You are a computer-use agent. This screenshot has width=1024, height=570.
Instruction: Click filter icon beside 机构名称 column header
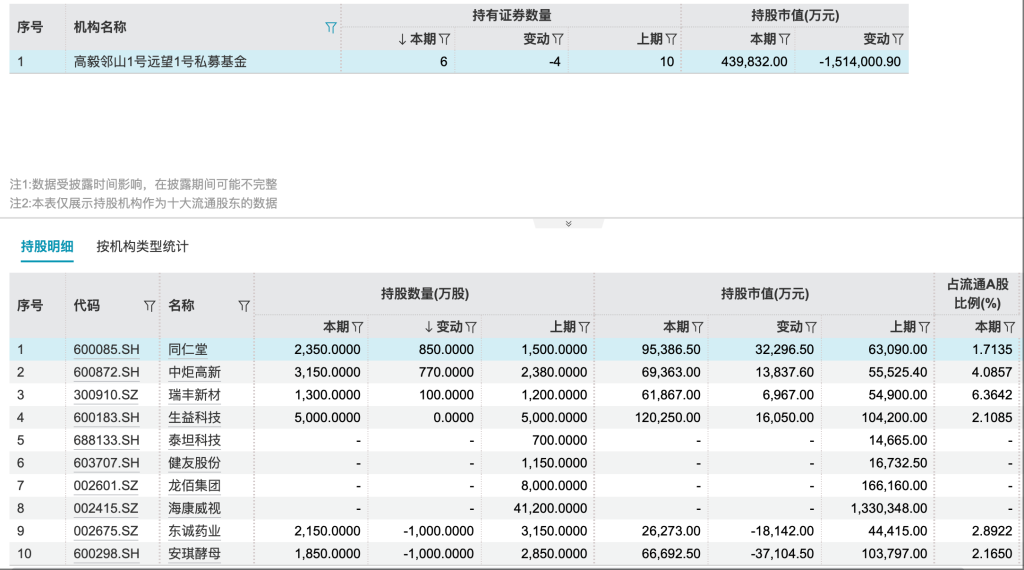(x=331, y=28)
